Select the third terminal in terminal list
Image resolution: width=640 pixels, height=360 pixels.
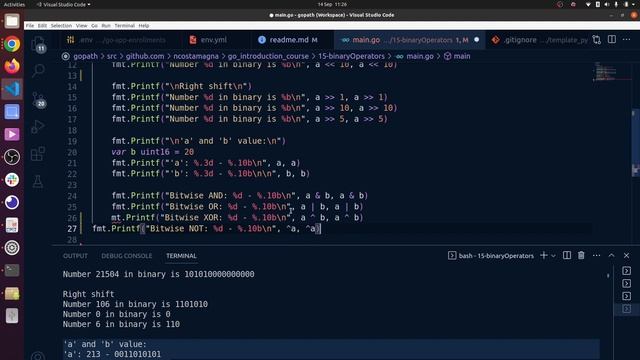[627, 296]
